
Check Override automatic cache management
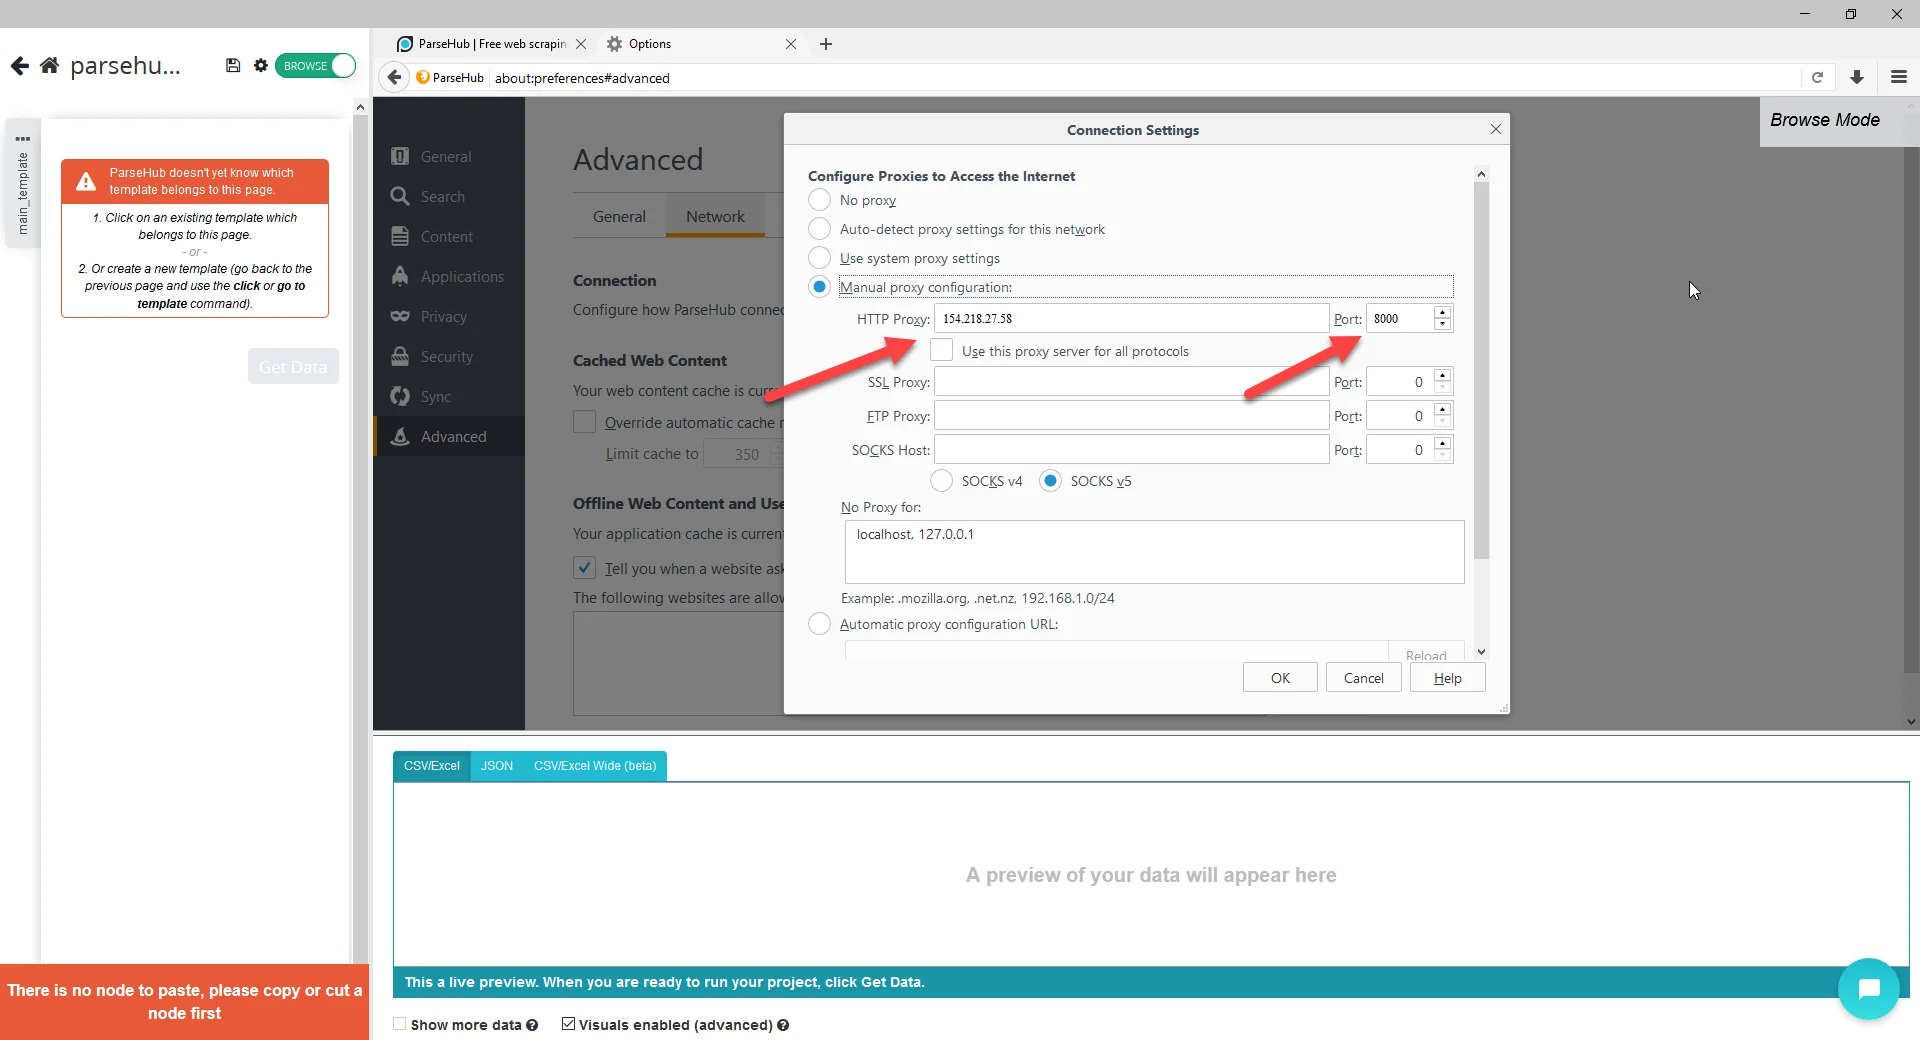584,422
